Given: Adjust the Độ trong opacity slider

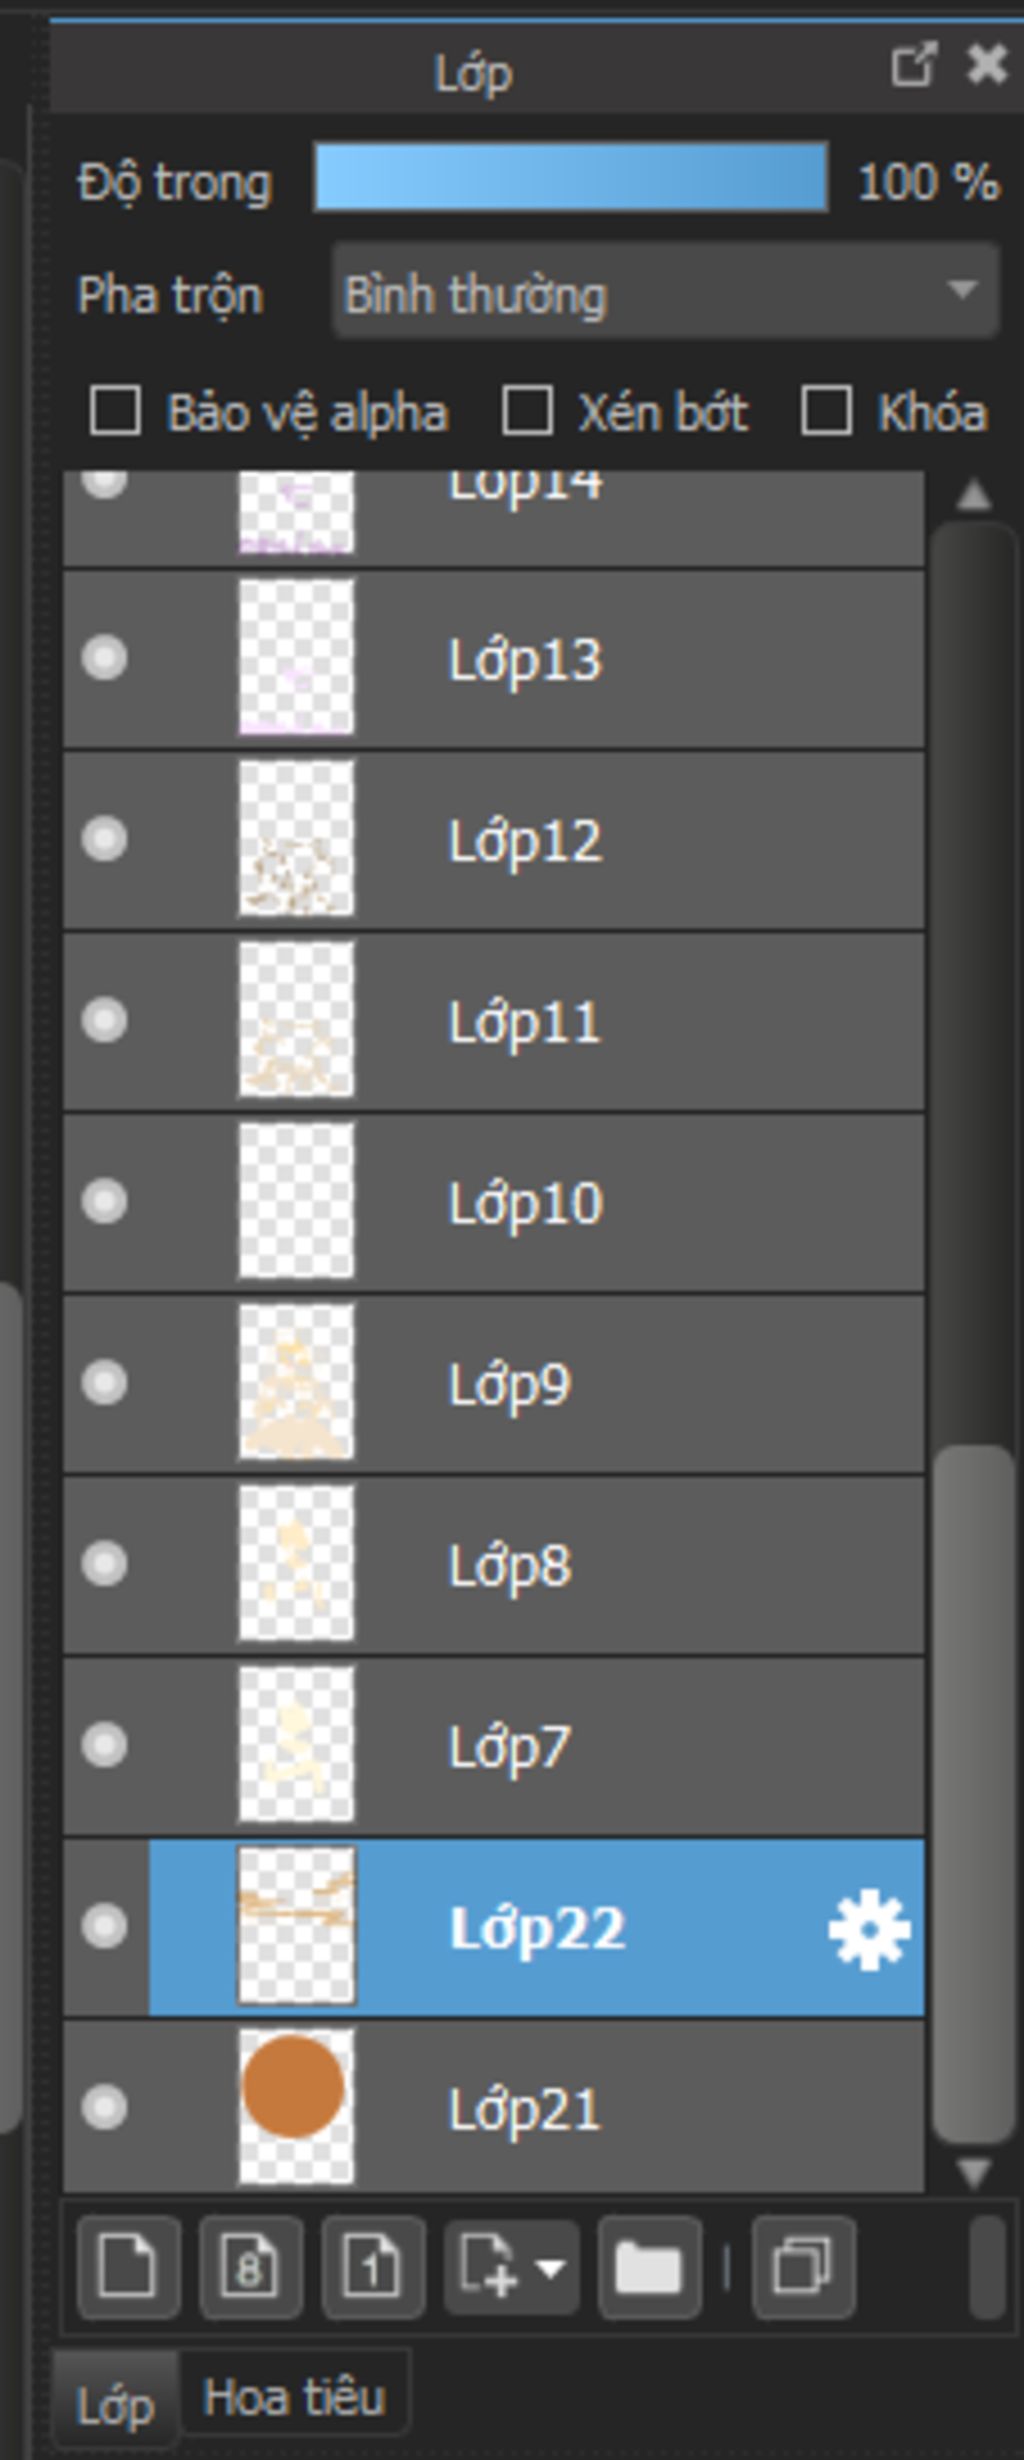Looking at the screenshot, I should (570, 178).
